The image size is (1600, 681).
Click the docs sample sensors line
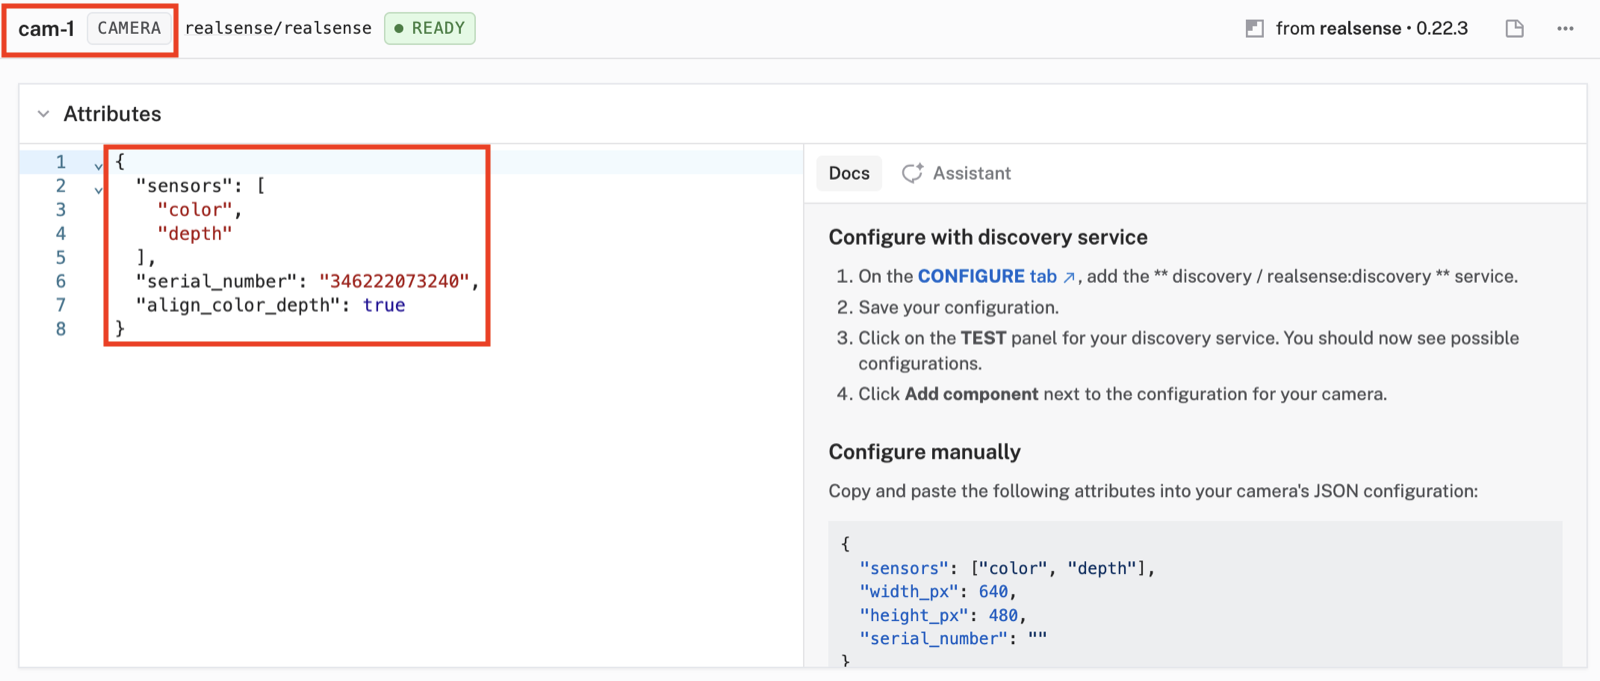coord(1007,568)
